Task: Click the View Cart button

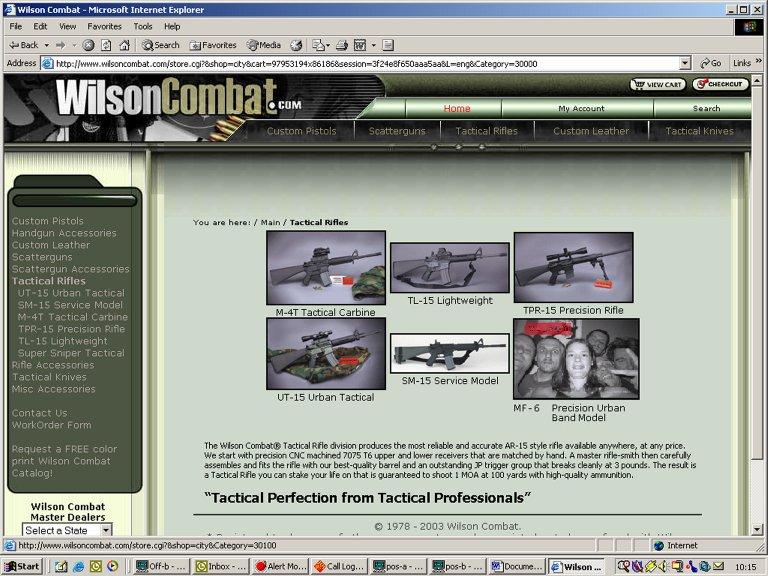Action: (657, 85)
